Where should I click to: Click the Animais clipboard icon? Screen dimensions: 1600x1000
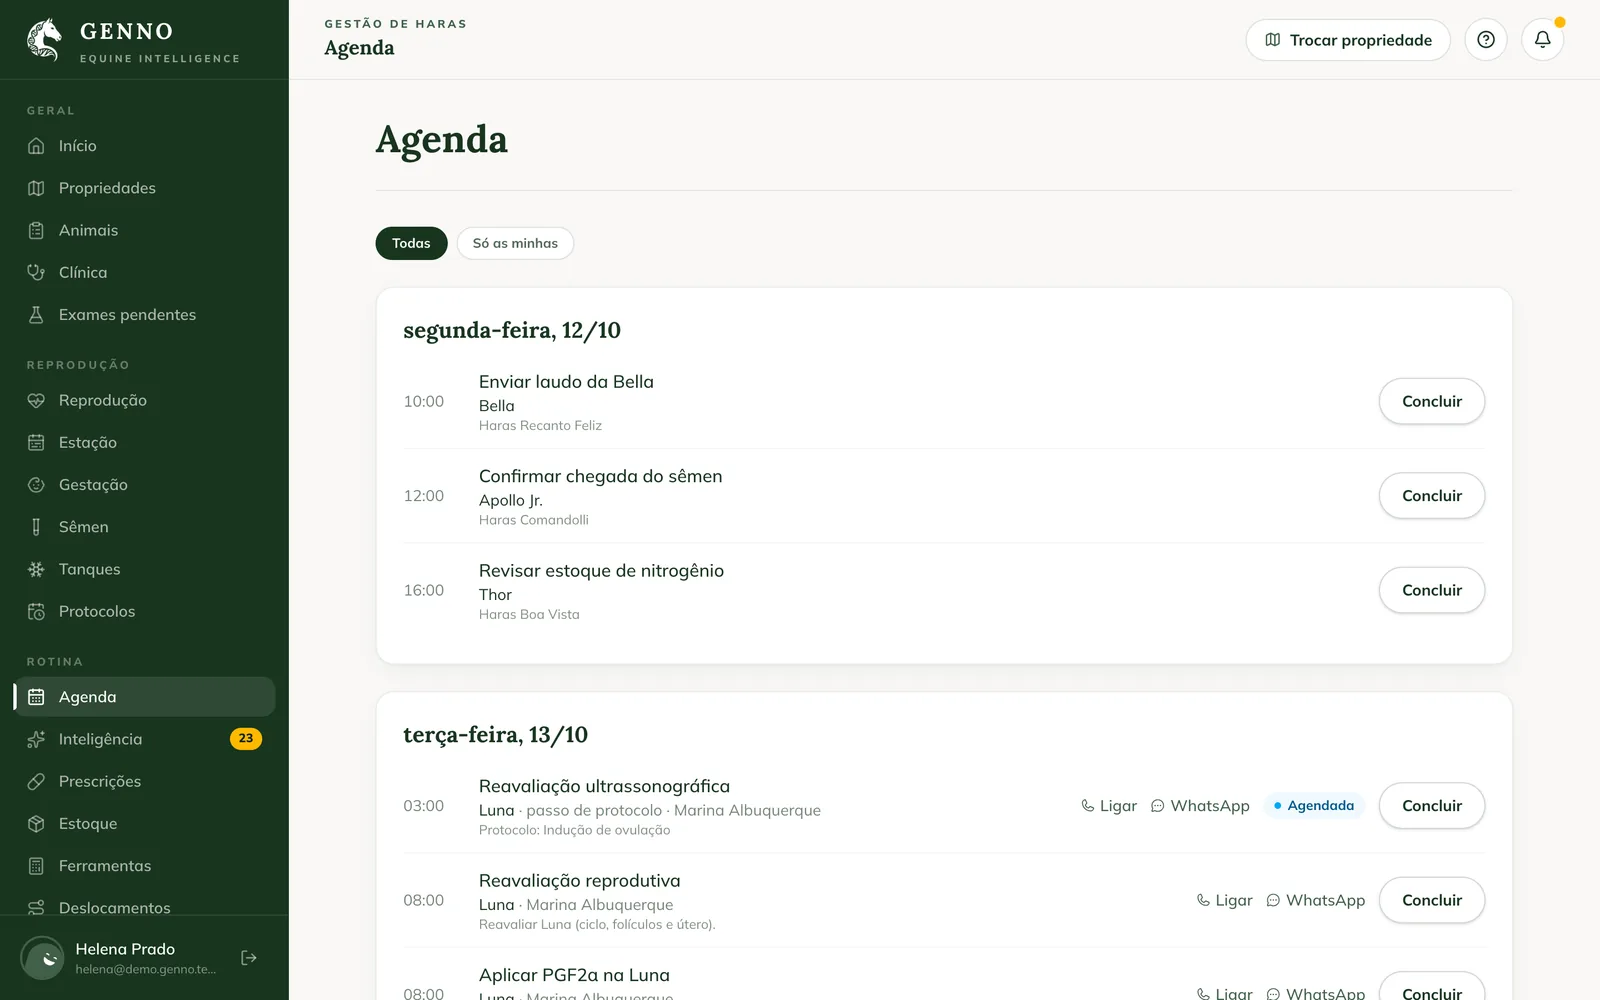pyautogui.click(x=36, y=230)
